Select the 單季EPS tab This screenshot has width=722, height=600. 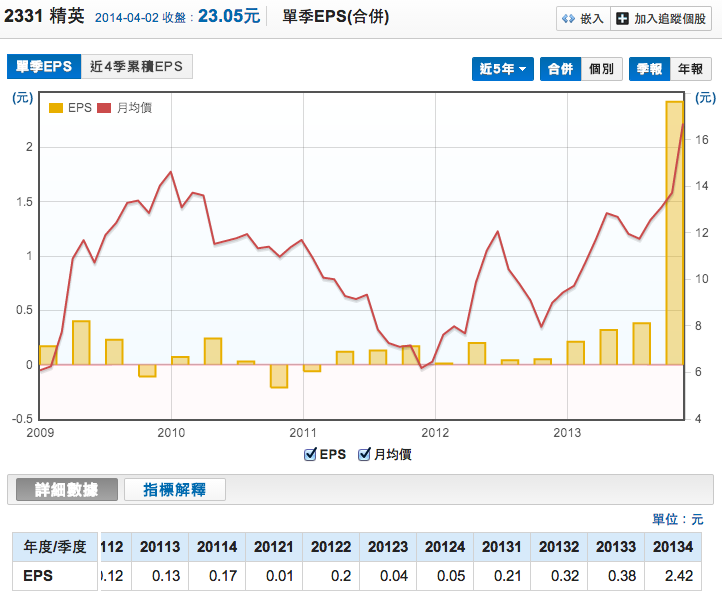coord(40,67)
